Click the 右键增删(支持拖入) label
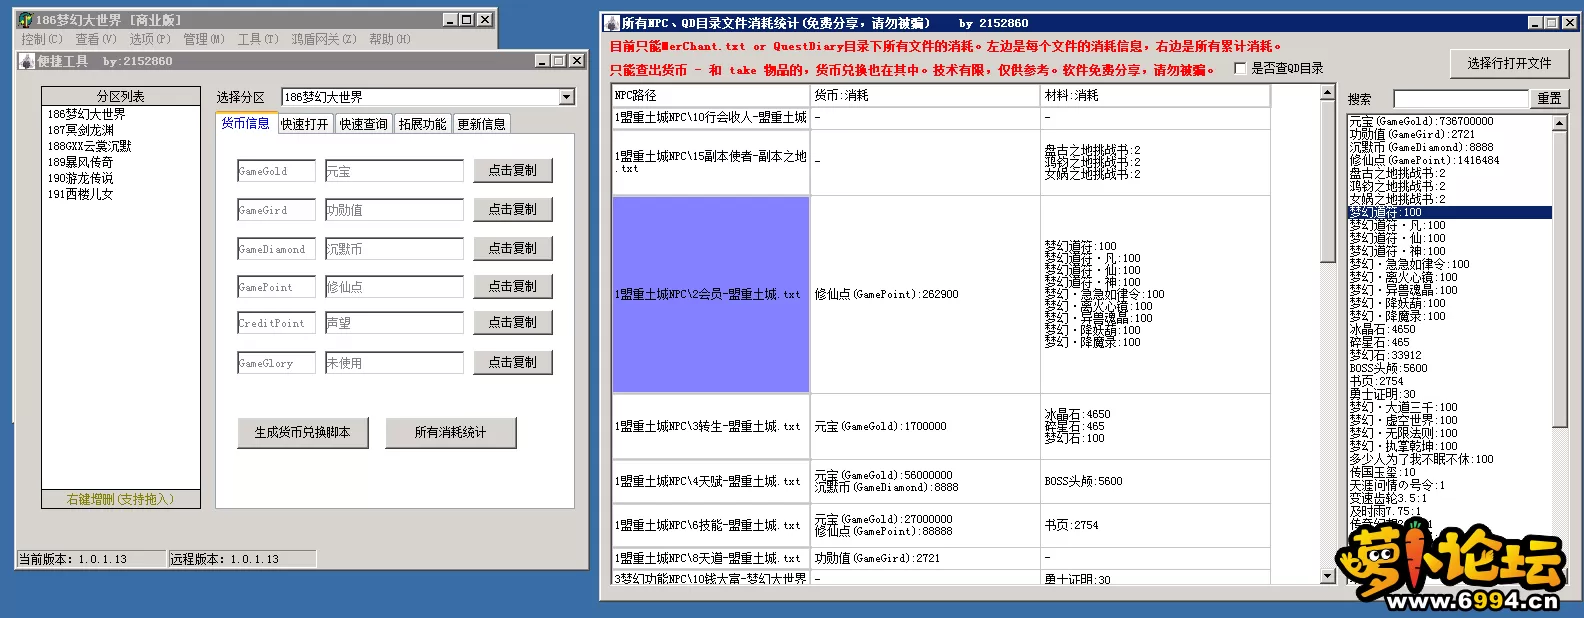The image size is (1584, 618). (x=121, y=499)
